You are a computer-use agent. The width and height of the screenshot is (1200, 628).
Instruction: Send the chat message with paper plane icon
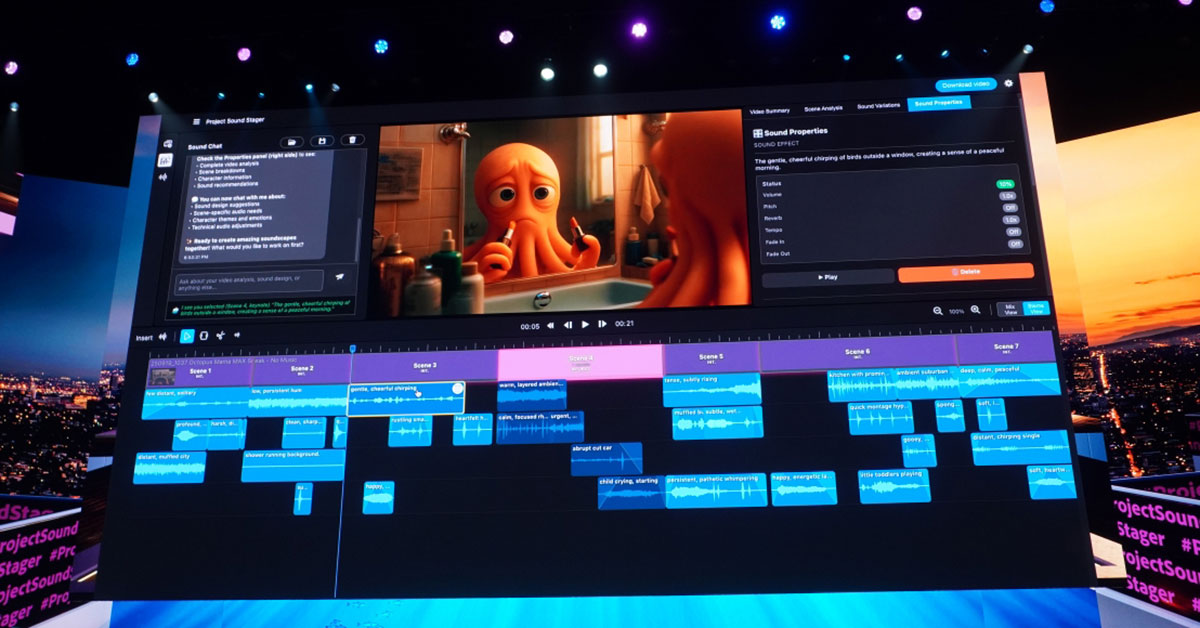(x=340, y=277)
